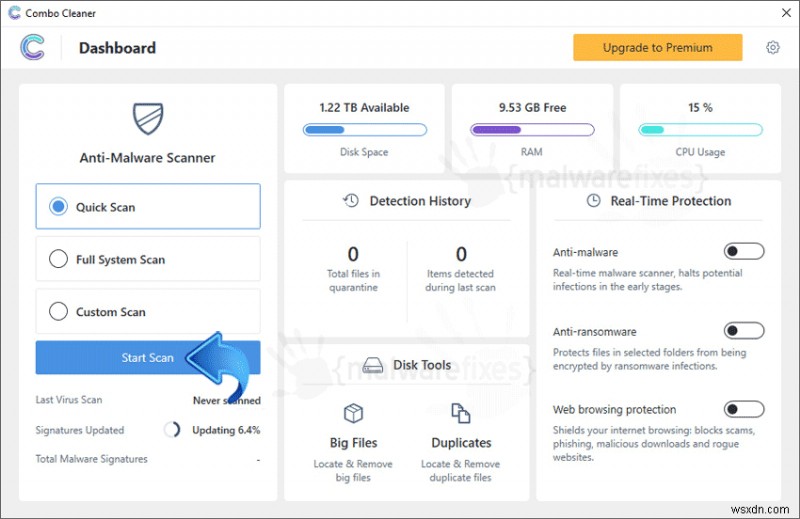Choose the Custom Scan option

click(x=148, y=311)
